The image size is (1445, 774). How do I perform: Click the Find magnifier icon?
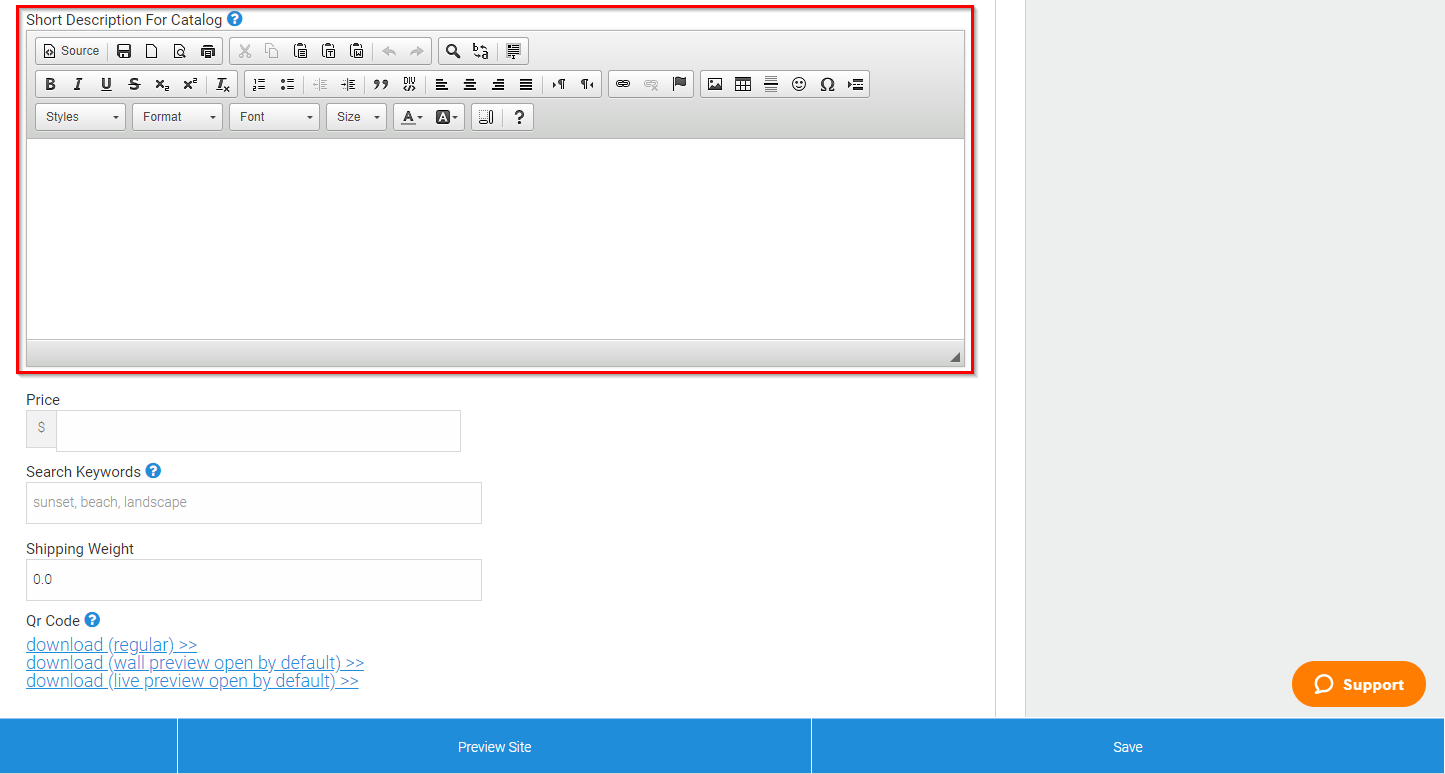pyautogui.click(x=453, y=51)
